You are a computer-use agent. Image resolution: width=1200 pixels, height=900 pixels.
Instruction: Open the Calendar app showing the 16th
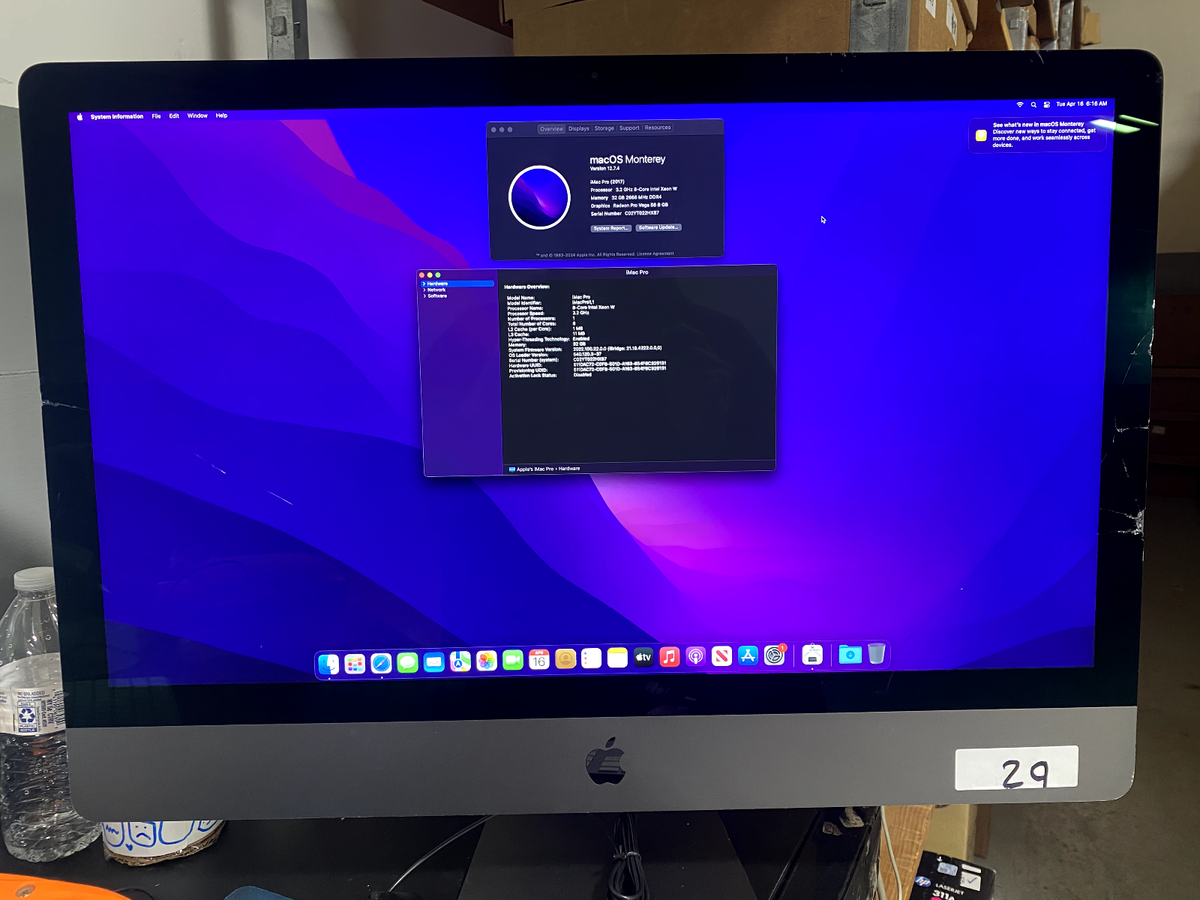pos(539,658)
